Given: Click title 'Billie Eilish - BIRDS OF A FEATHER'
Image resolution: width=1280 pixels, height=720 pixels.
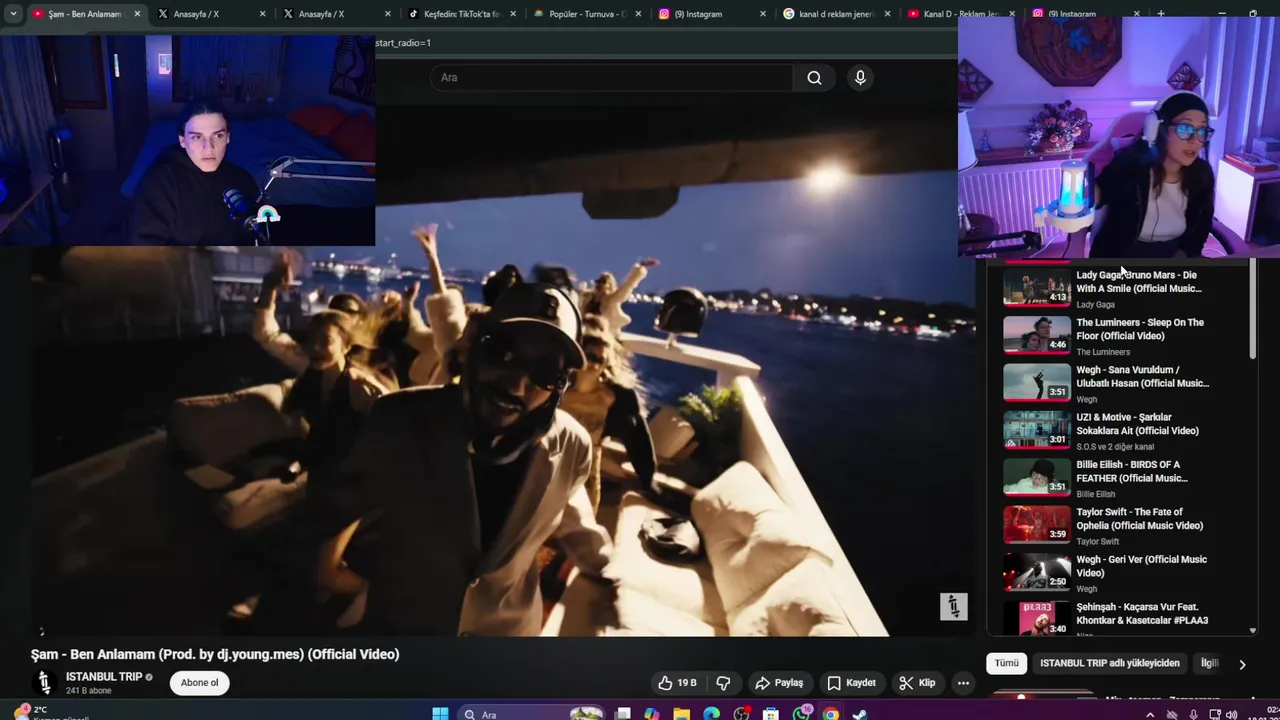Looking at the screenshot, I should coord(1131,471).
